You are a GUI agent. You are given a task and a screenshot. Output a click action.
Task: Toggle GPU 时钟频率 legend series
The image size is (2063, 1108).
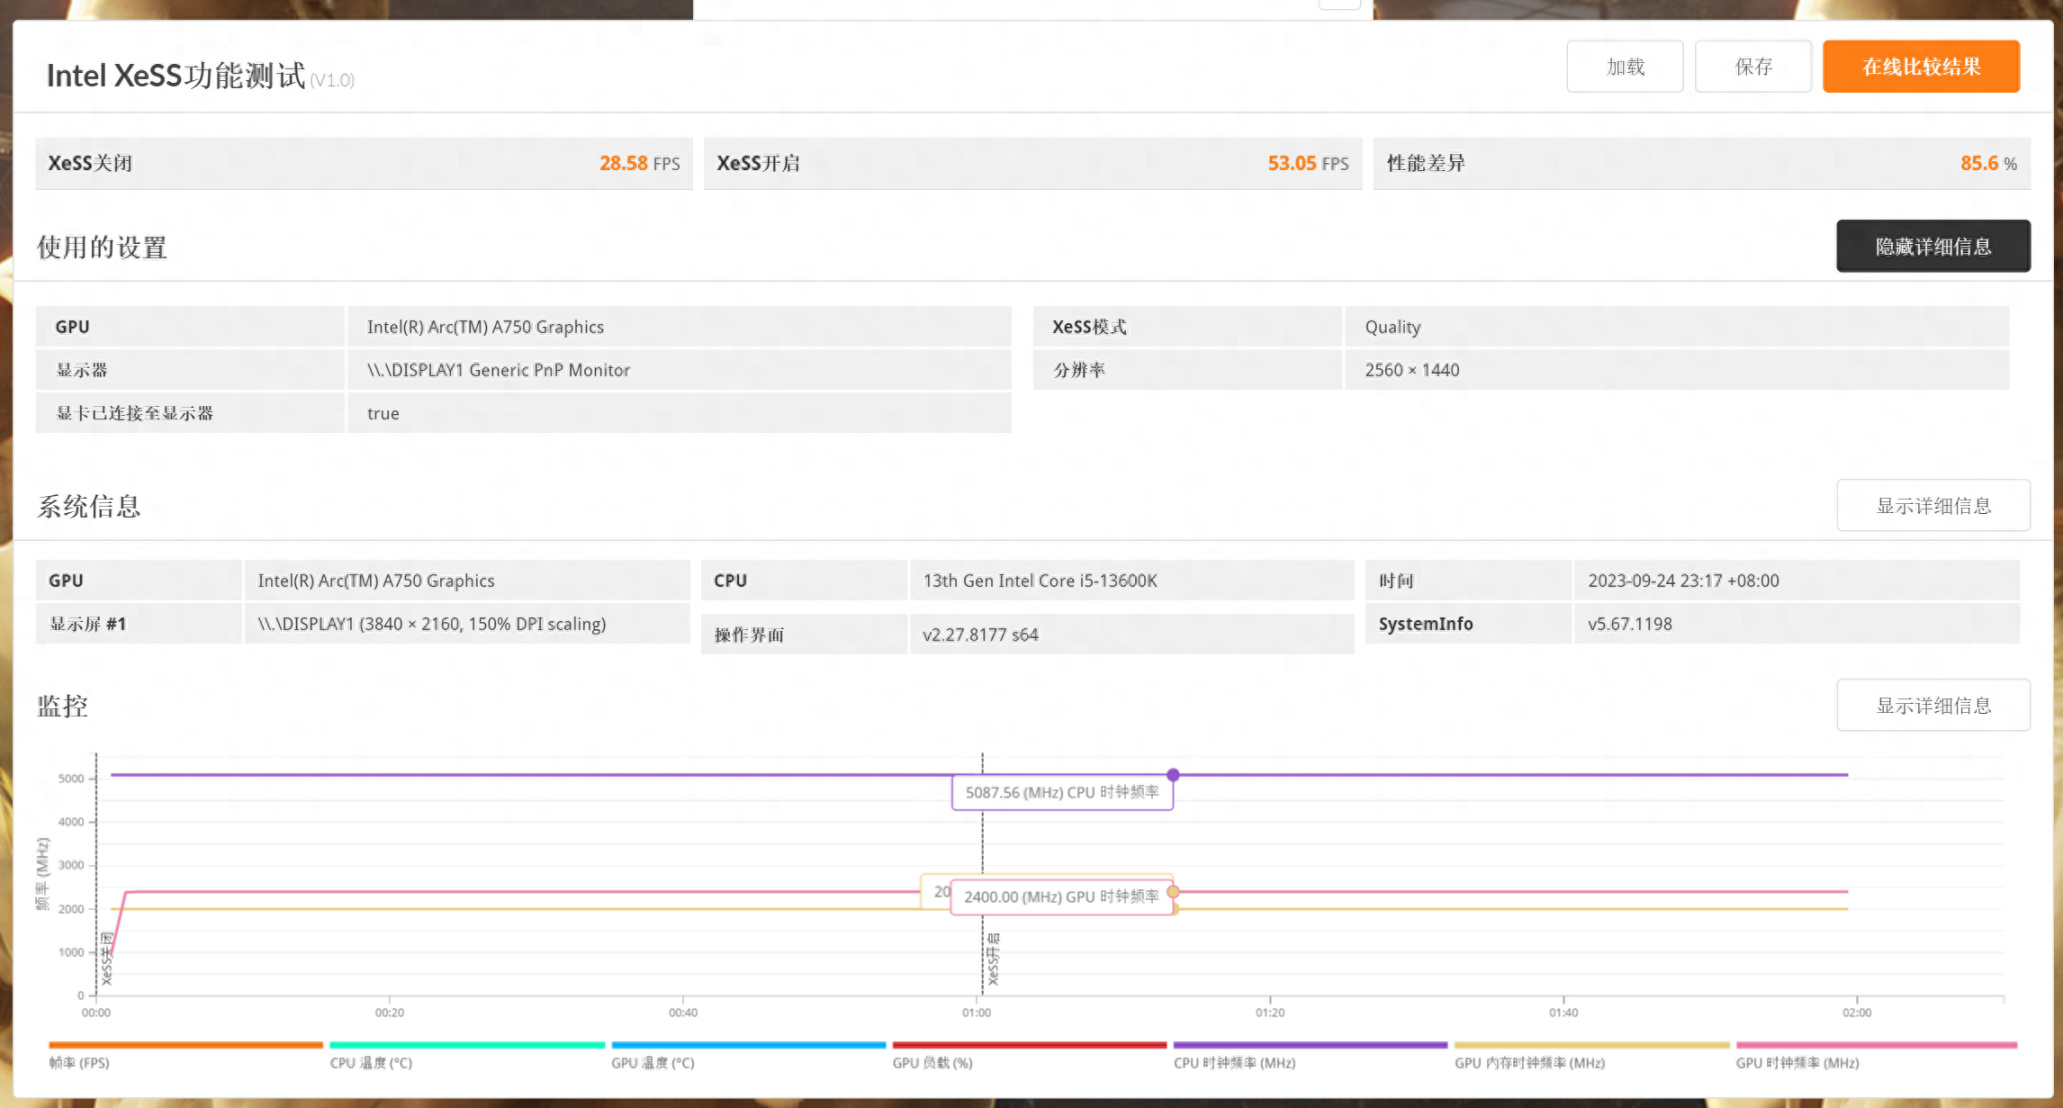pos(1797,1063)
